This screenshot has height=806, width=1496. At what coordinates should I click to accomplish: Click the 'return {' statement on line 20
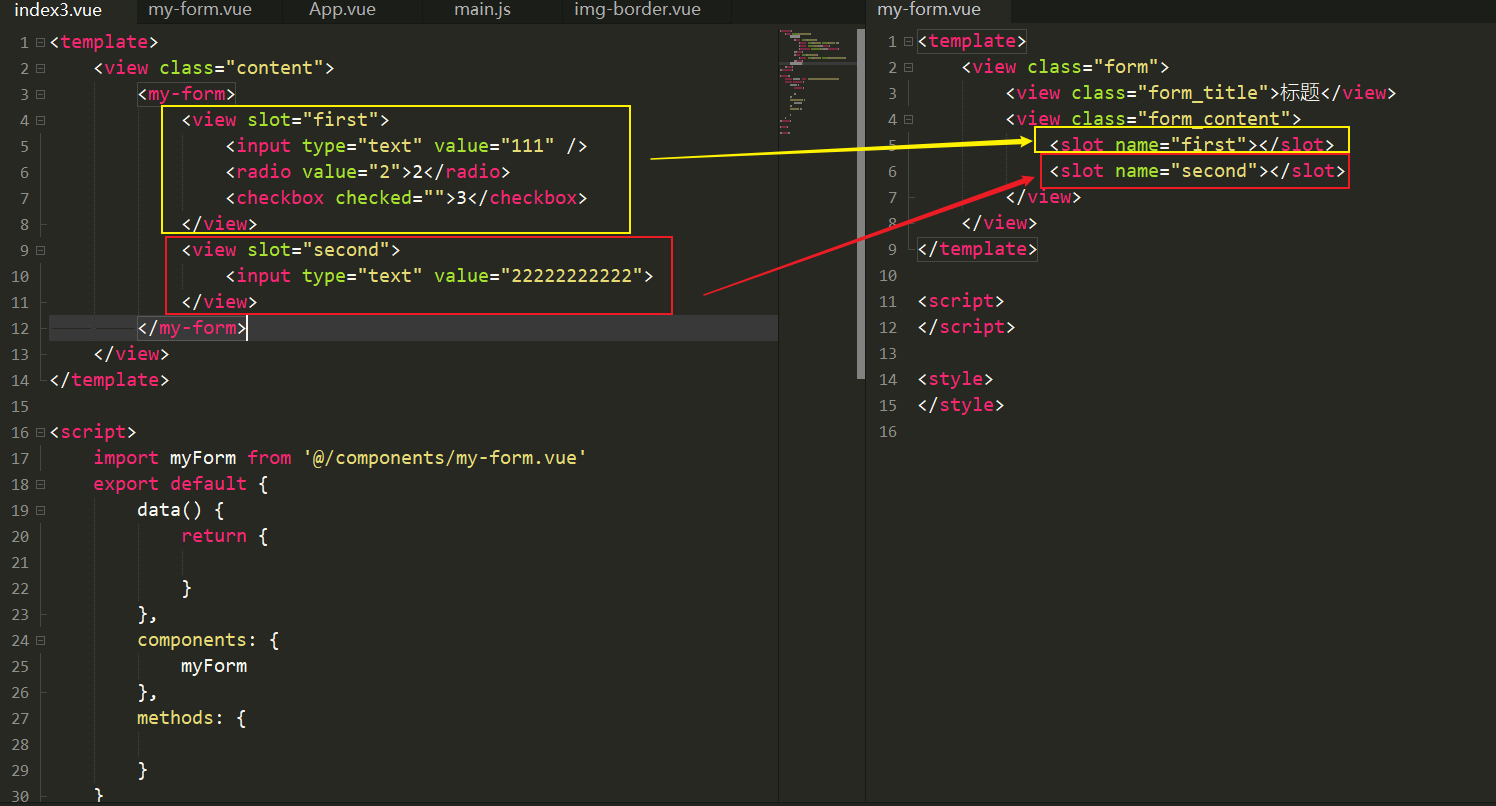225,536
